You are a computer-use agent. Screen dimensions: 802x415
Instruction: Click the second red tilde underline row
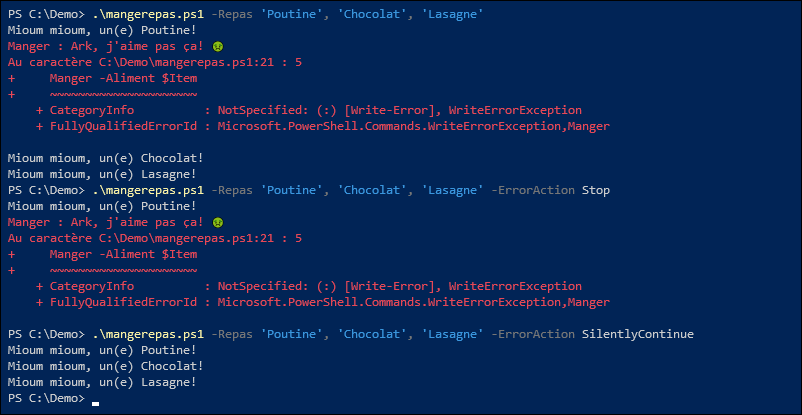pyautogui.click(x=123, y=271)
